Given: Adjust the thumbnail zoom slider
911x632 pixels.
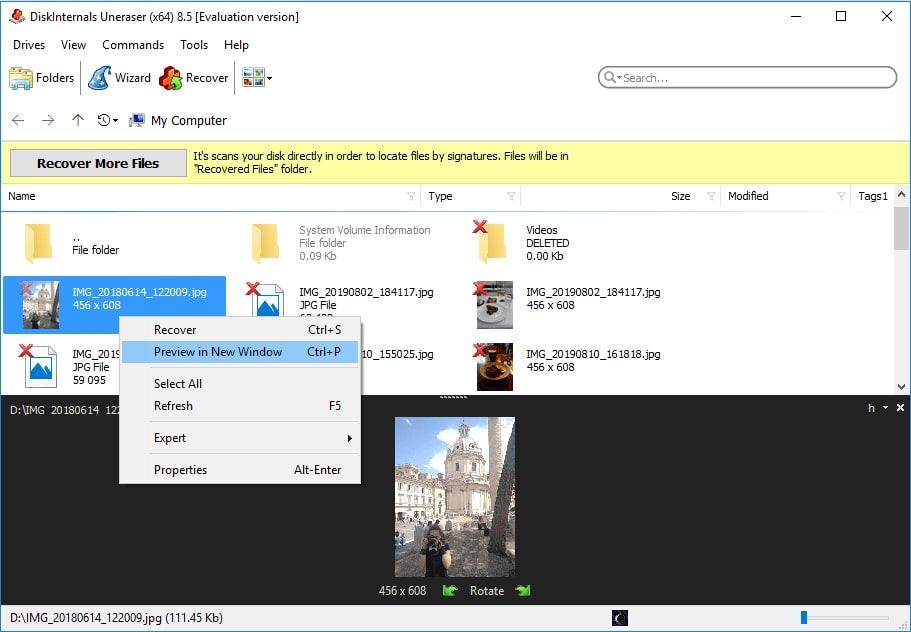Looking at the screenshot, I should pos(804,619).
